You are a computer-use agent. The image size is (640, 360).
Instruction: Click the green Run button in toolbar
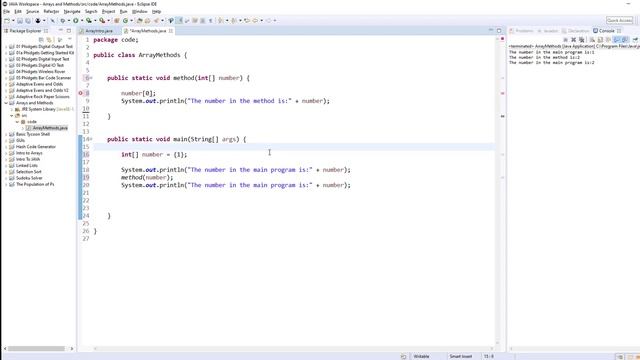(76, 20)
